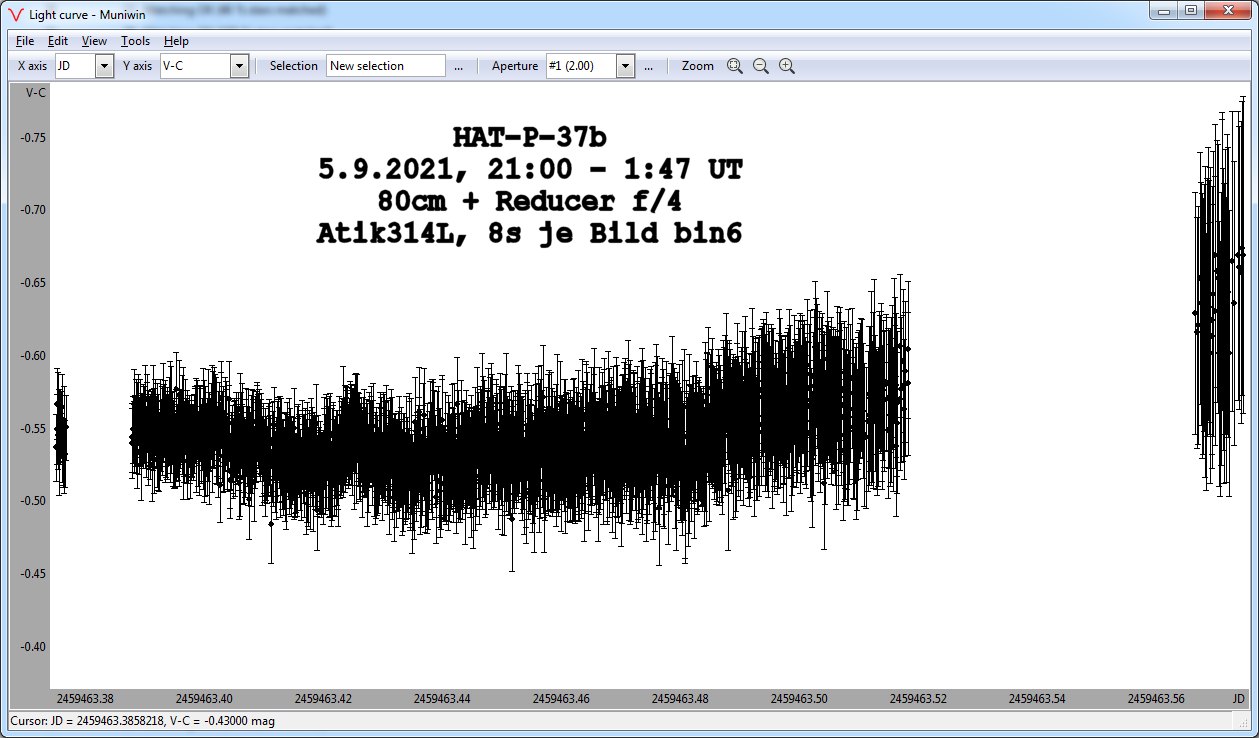Close the Light curve window
Image resolution: width=1259 pixels, height=738 pixels.
[1228, 10]
